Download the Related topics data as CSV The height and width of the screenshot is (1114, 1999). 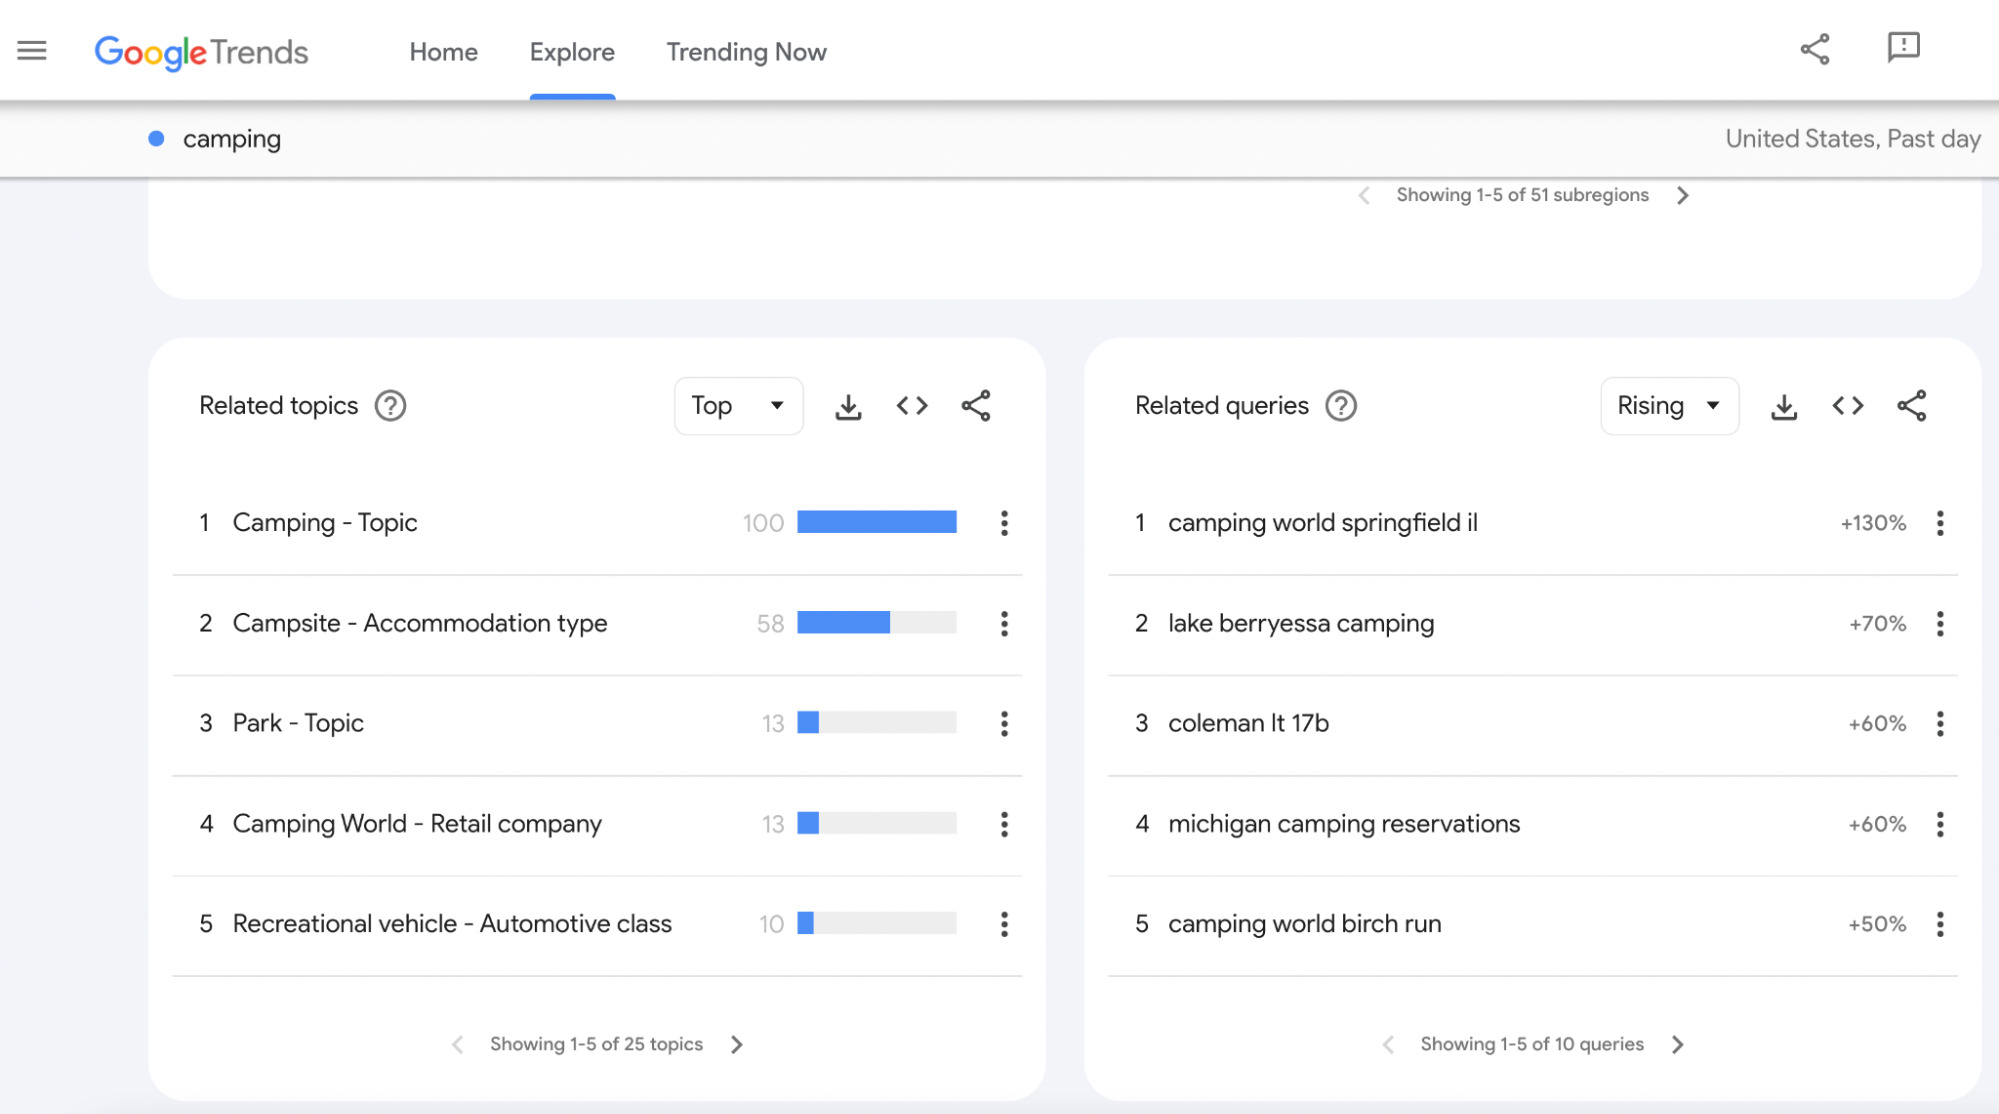click(x=848, y=405)
